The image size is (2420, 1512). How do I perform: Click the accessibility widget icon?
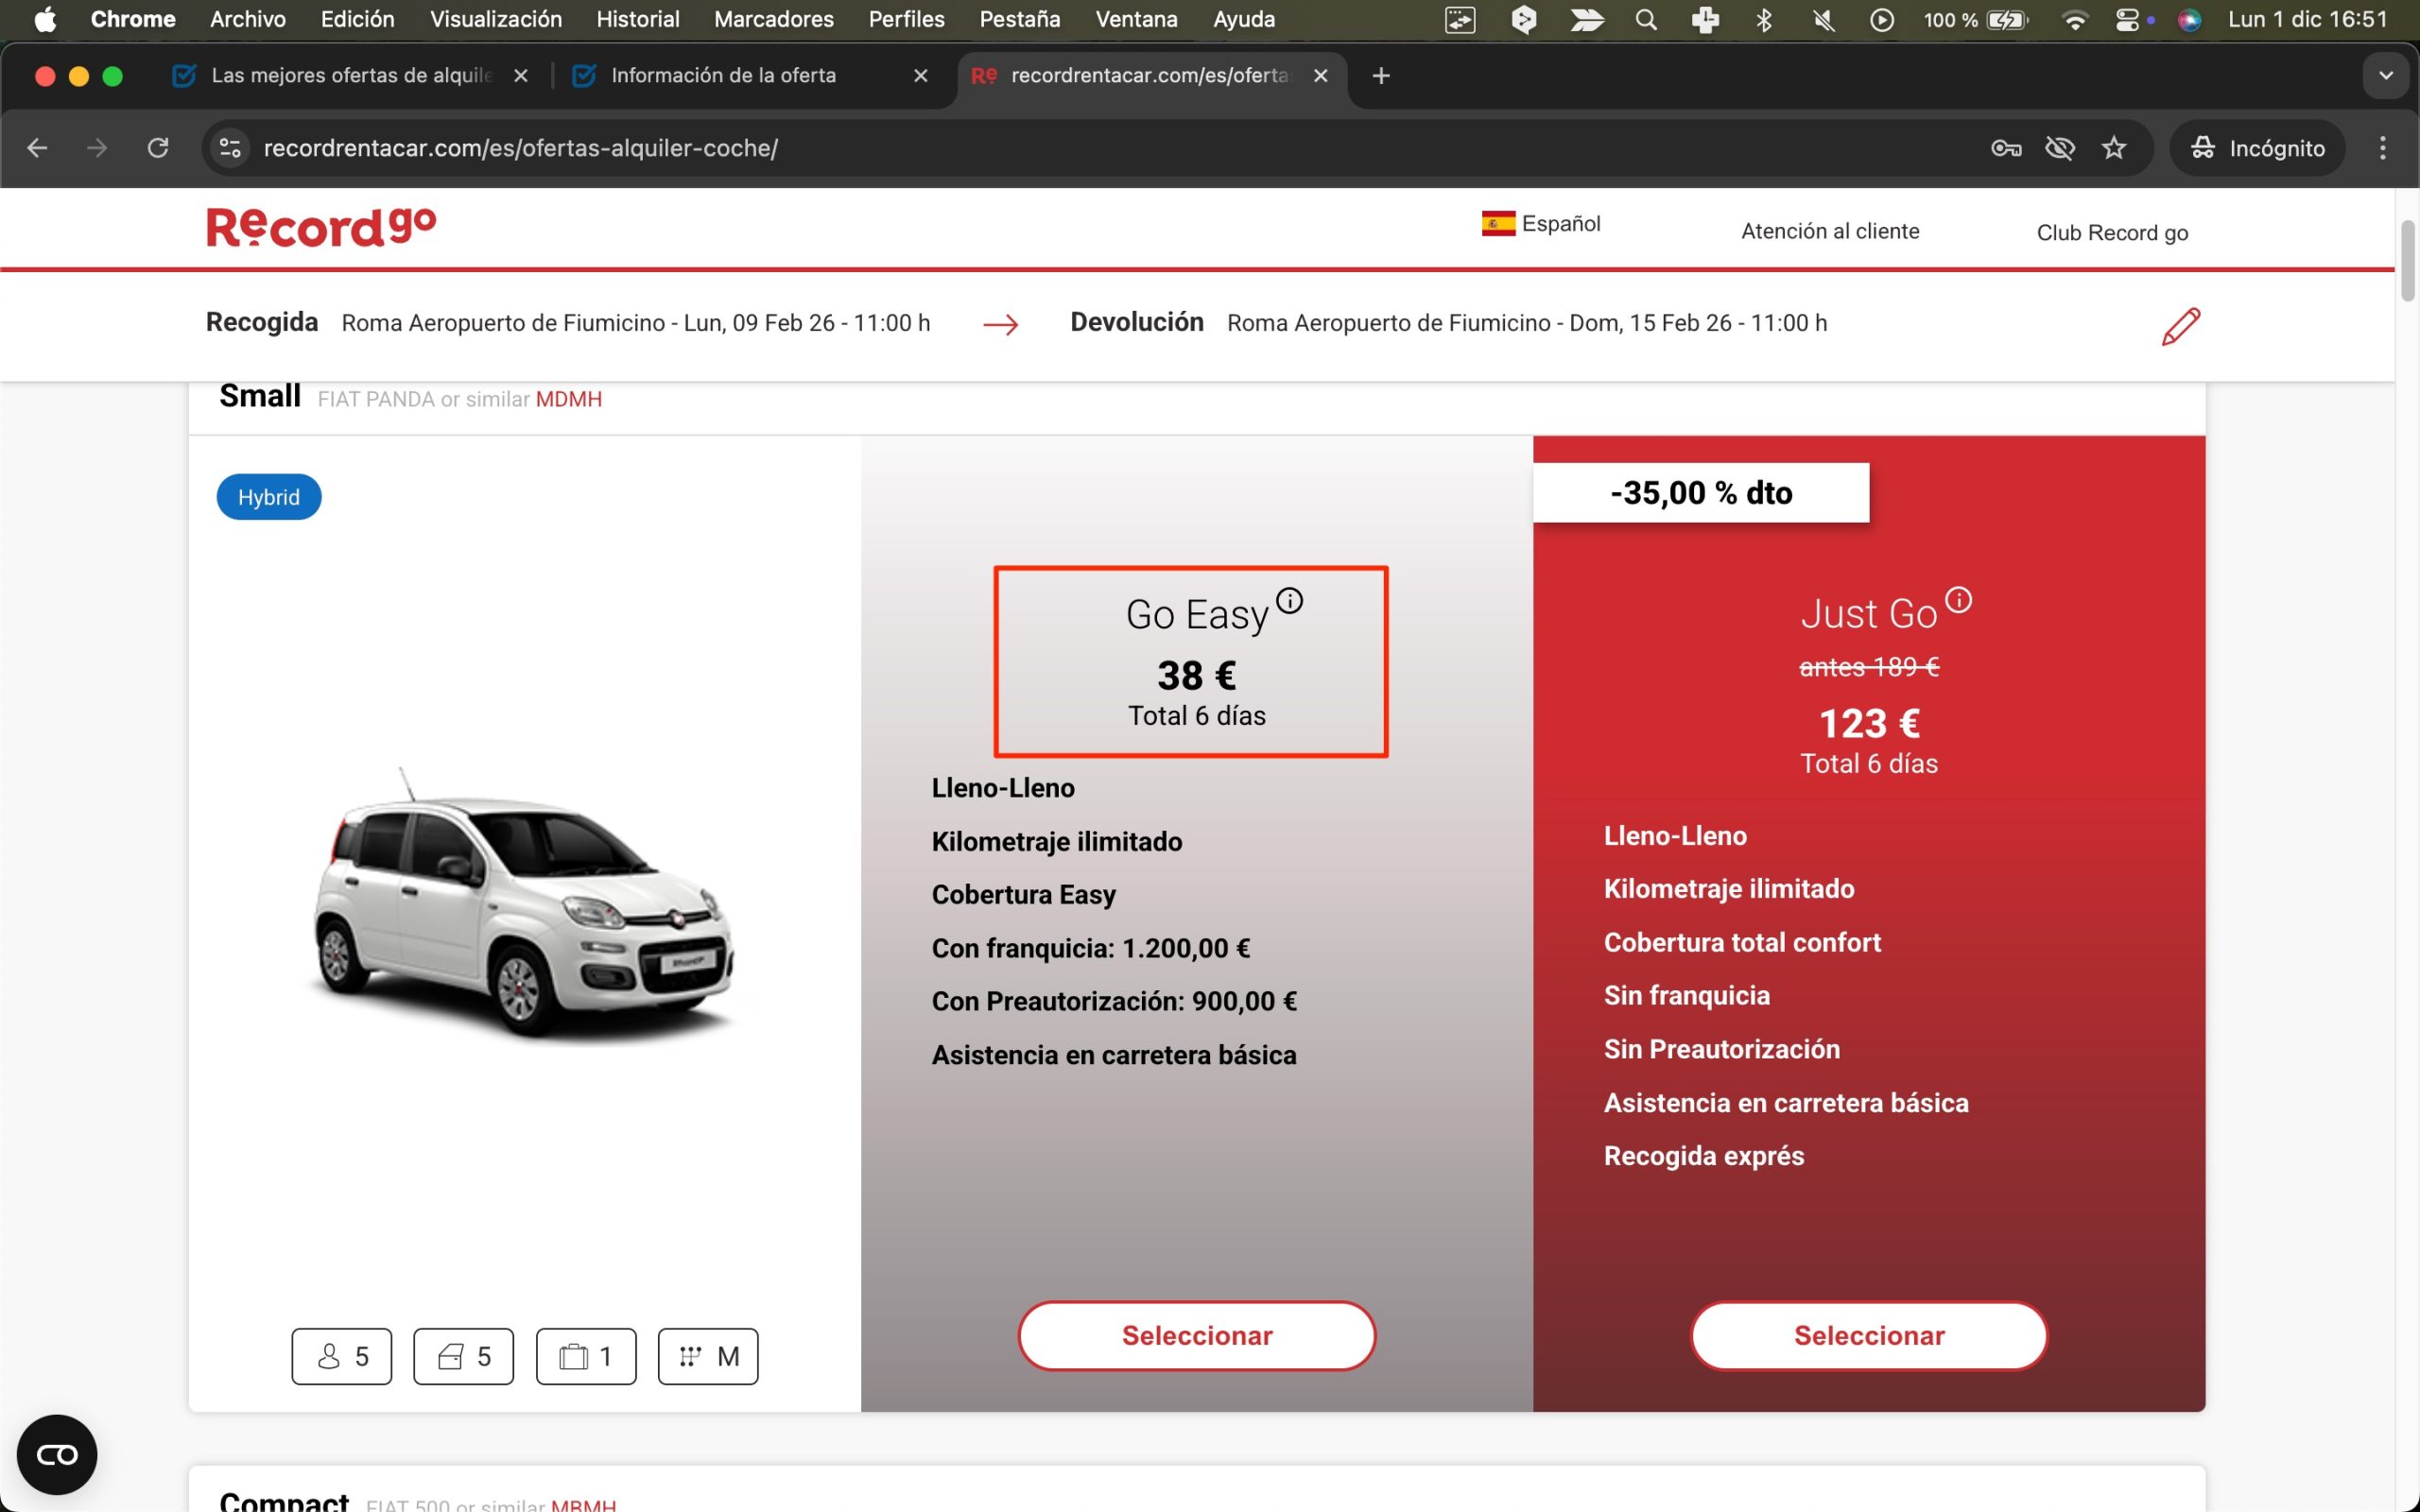57,1453
